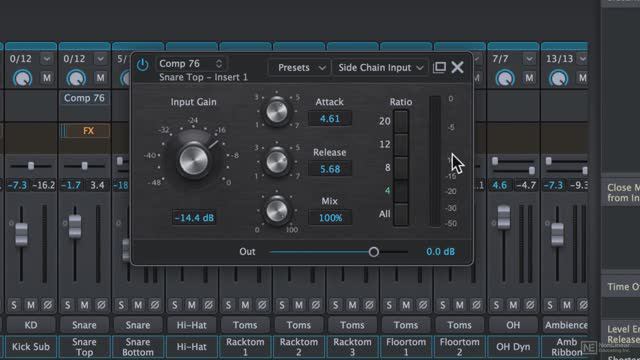Click the Mix value field 100%
Image resolution: width=640 pixels, height=360 pixels.
pos(330,218)
